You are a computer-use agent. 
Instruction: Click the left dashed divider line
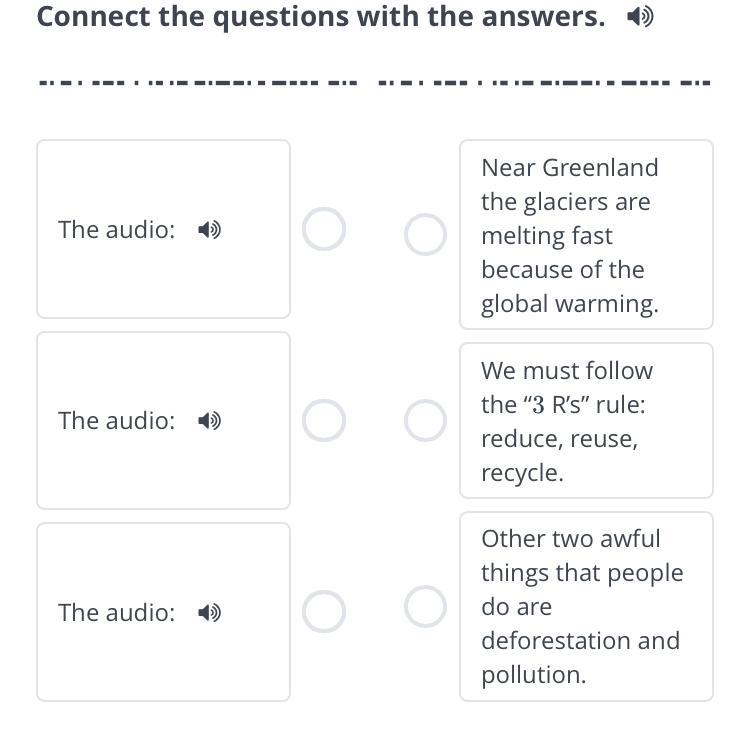pos(197,82)
